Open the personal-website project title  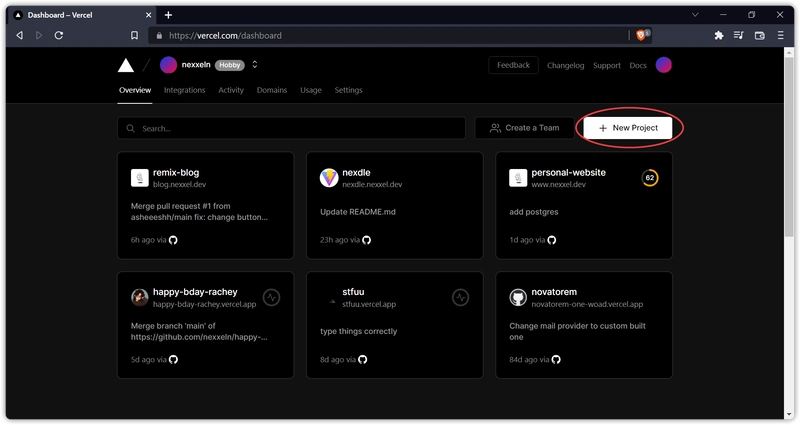coord(568,172)
